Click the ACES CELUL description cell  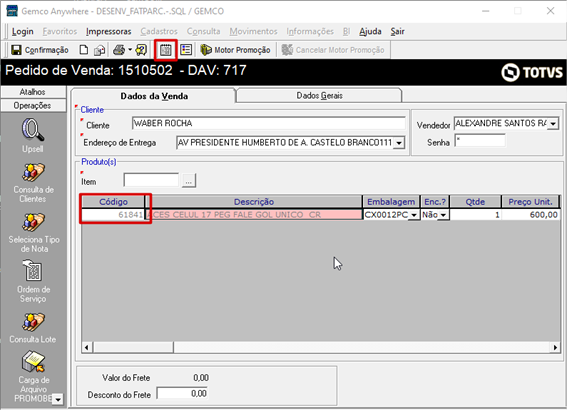pos(254,215)
